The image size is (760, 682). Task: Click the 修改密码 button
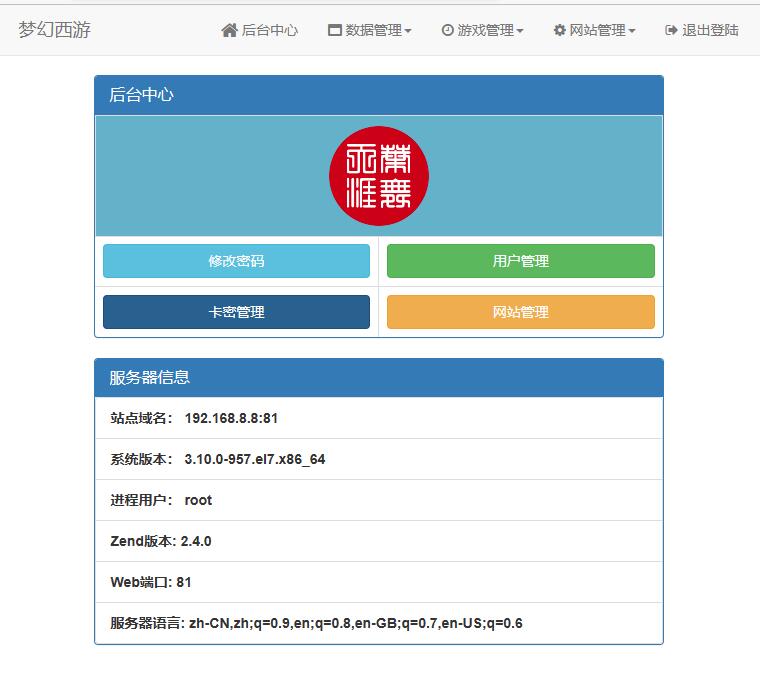pyautogui.click(x=237, y=261)
